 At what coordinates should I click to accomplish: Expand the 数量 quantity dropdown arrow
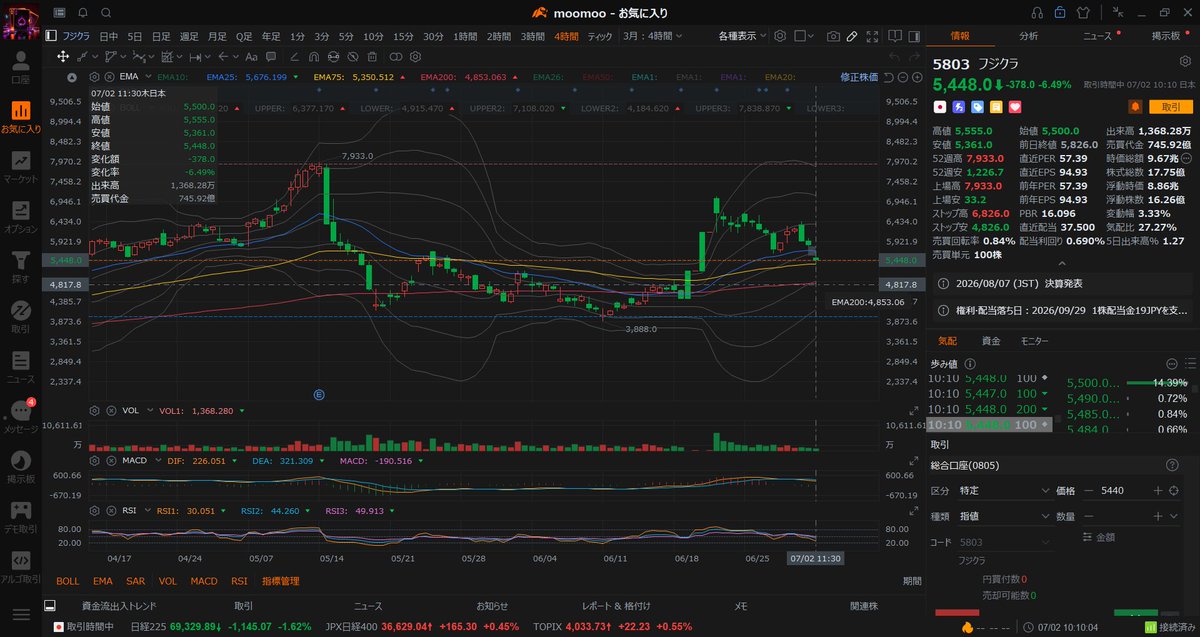tap(1176, 516)
